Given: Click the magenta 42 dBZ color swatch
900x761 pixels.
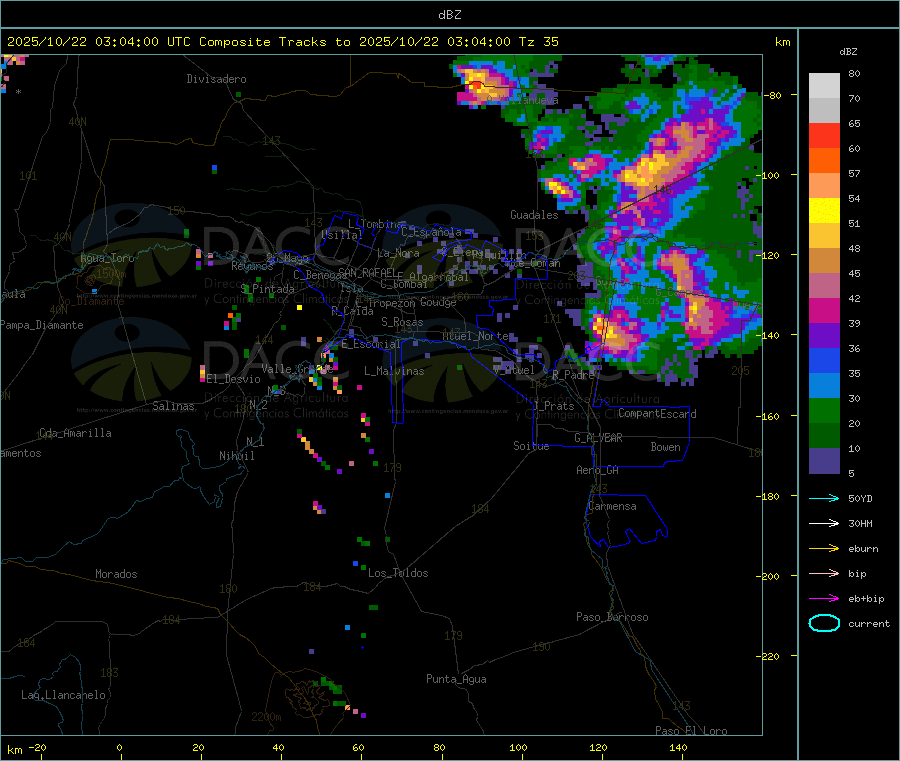Looking at the screenshot, I should 824,310.
